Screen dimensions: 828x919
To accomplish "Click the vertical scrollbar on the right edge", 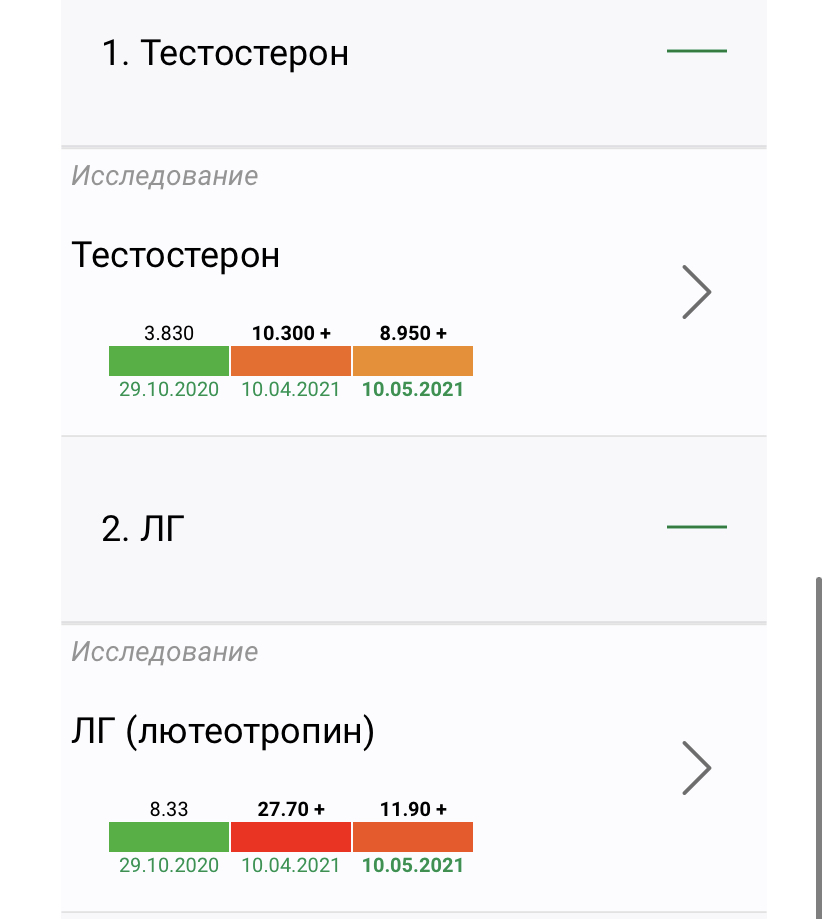I will (x=820, y=740).
